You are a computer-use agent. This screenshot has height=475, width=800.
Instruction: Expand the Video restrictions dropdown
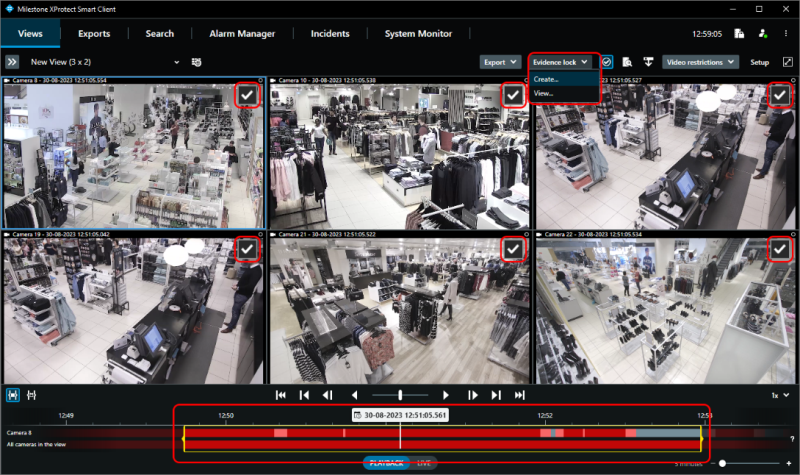[x=700, y=62]
